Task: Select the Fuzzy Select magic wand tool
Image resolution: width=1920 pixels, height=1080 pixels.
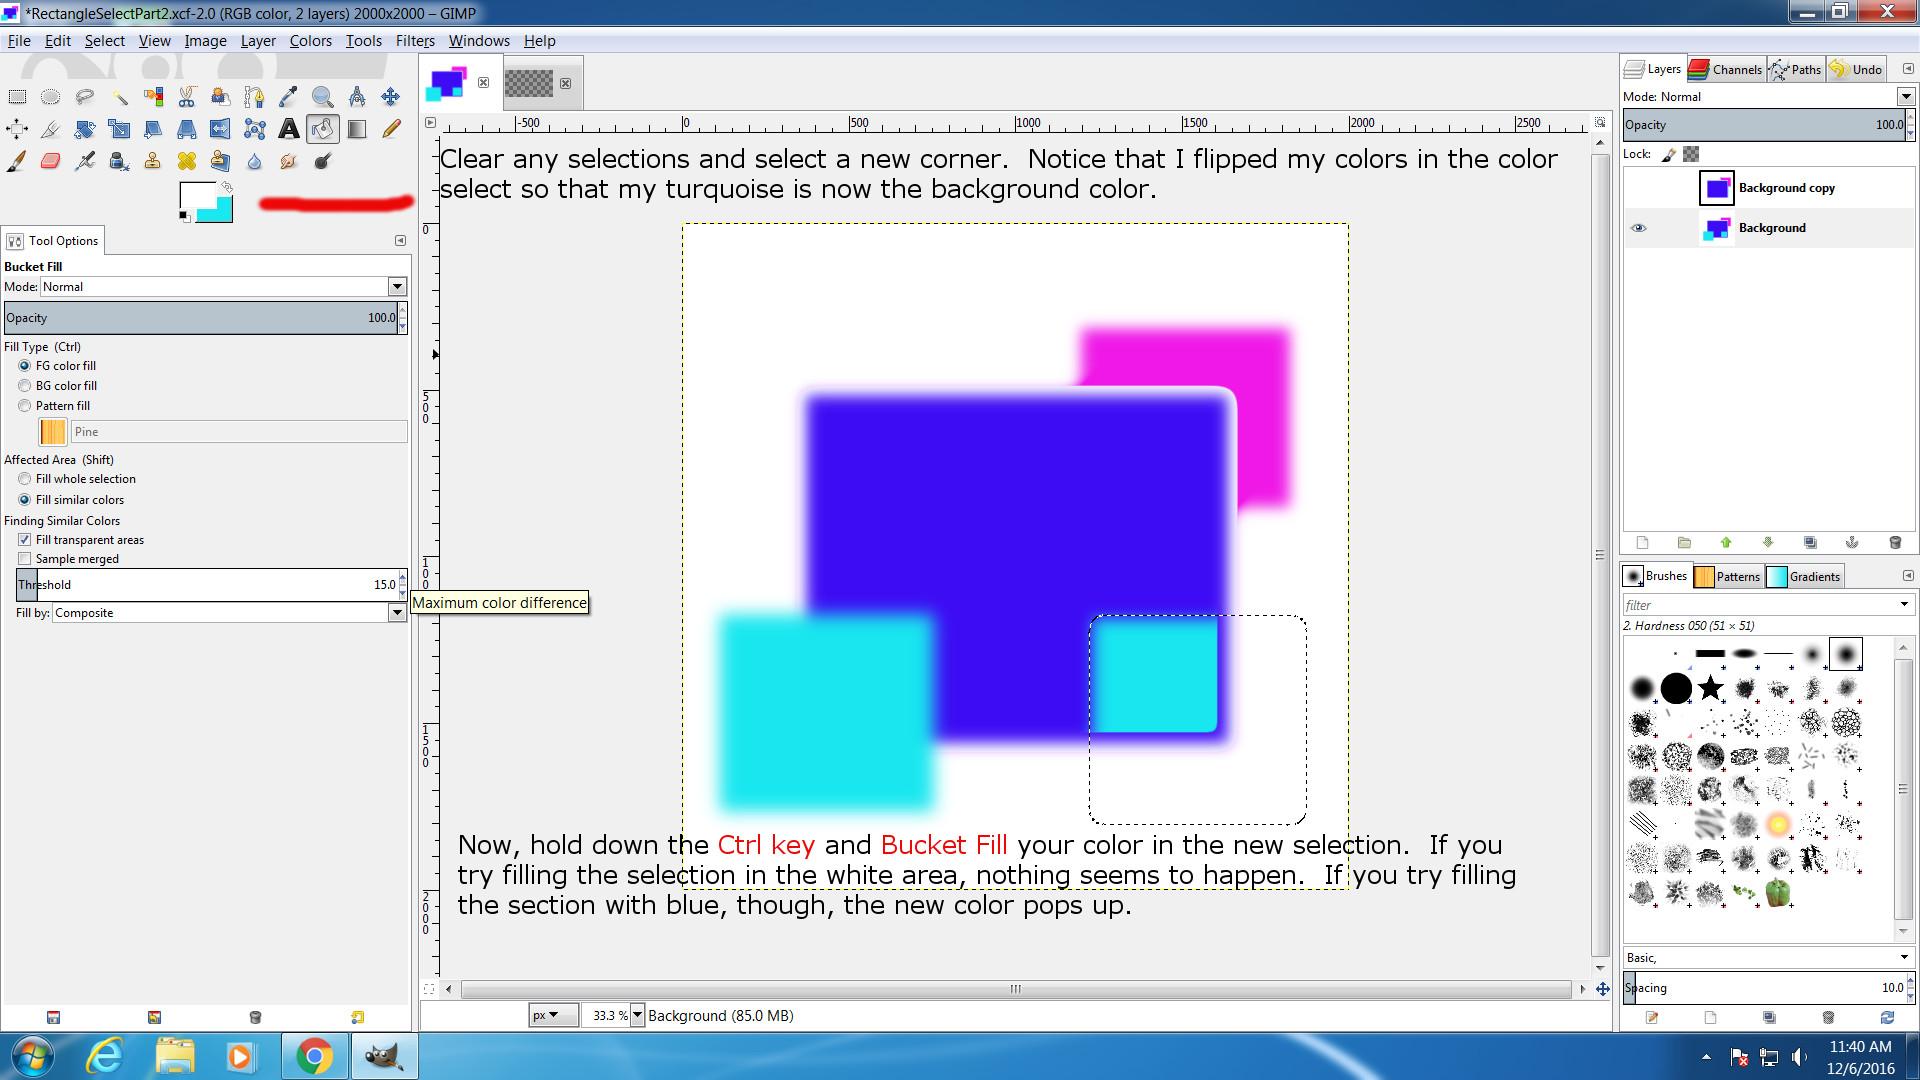Action: (x=119, y=97)
